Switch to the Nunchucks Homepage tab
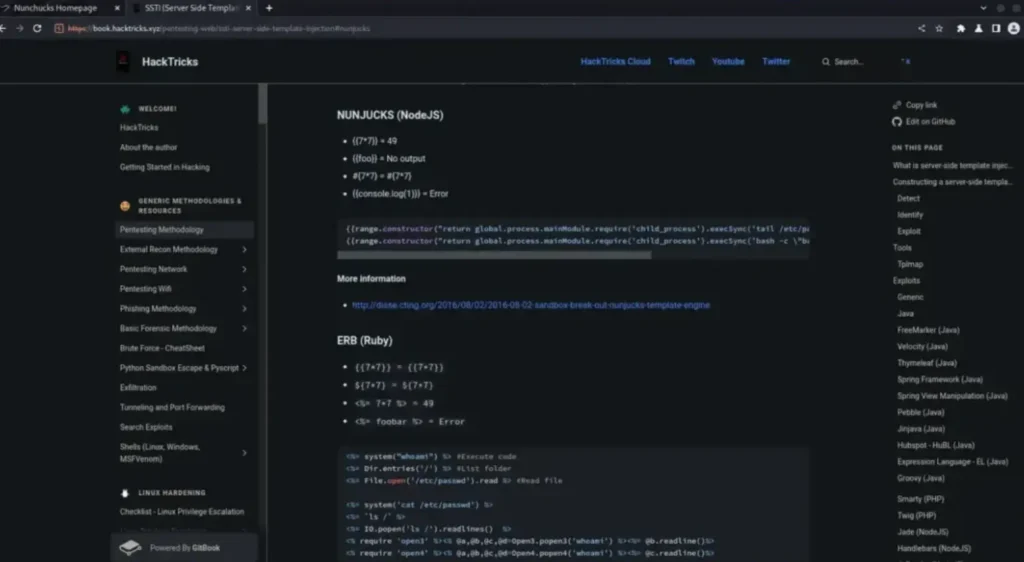Screen dimensions: 1024x562 coord(55,8)
